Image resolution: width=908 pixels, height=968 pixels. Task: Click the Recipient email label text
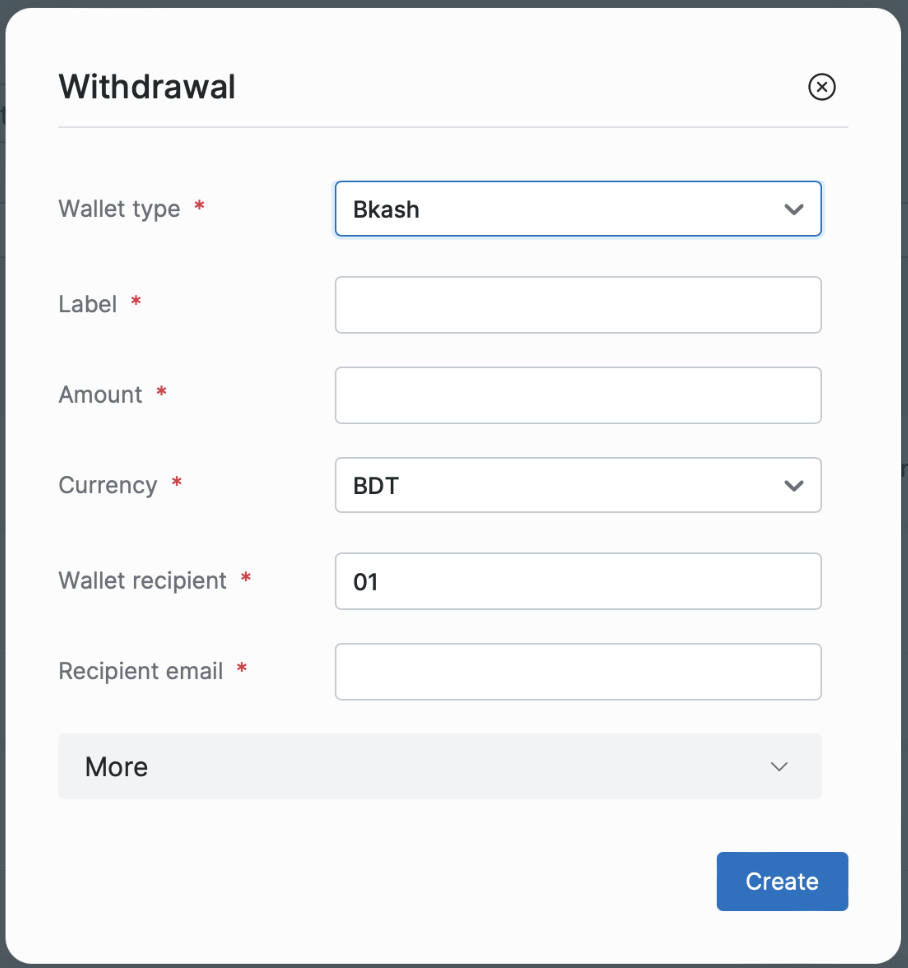[x=141, y=671]
